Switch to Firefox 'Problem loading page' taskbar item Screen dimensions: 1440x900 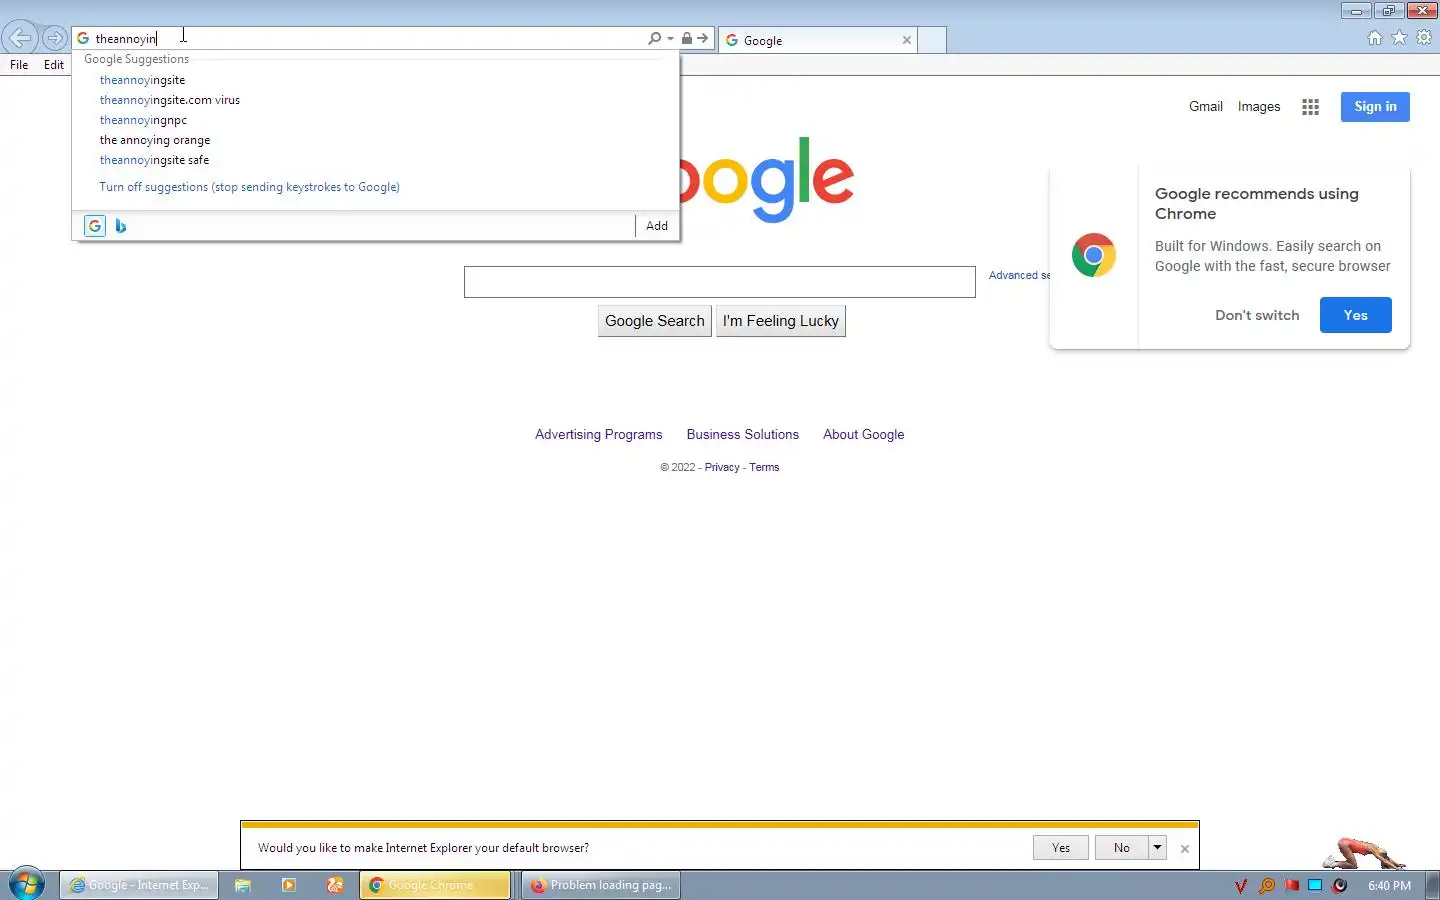tap(601, 885)
